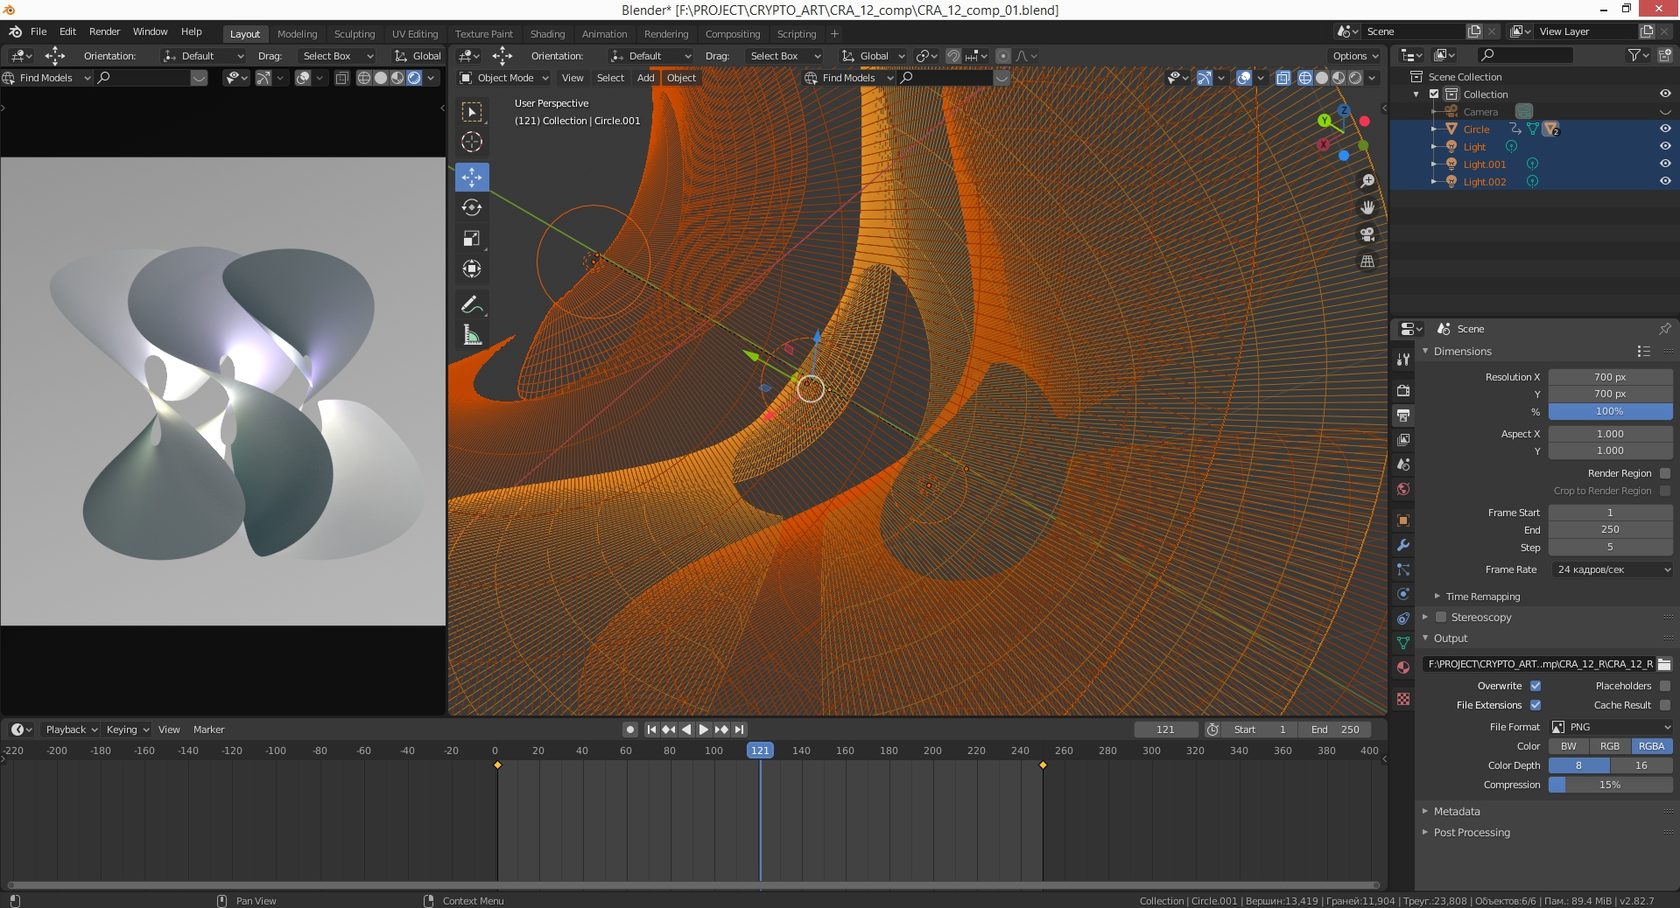Open the File Format PNG dropdown
This screenshot has height=908, width=1680.
[x=1611, y=727]
